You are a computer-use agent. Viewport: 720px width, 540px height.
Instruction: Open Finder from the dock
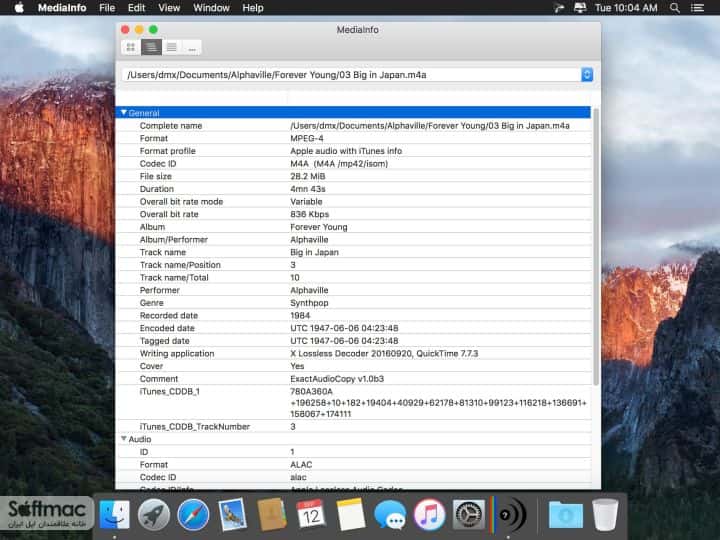114,514
